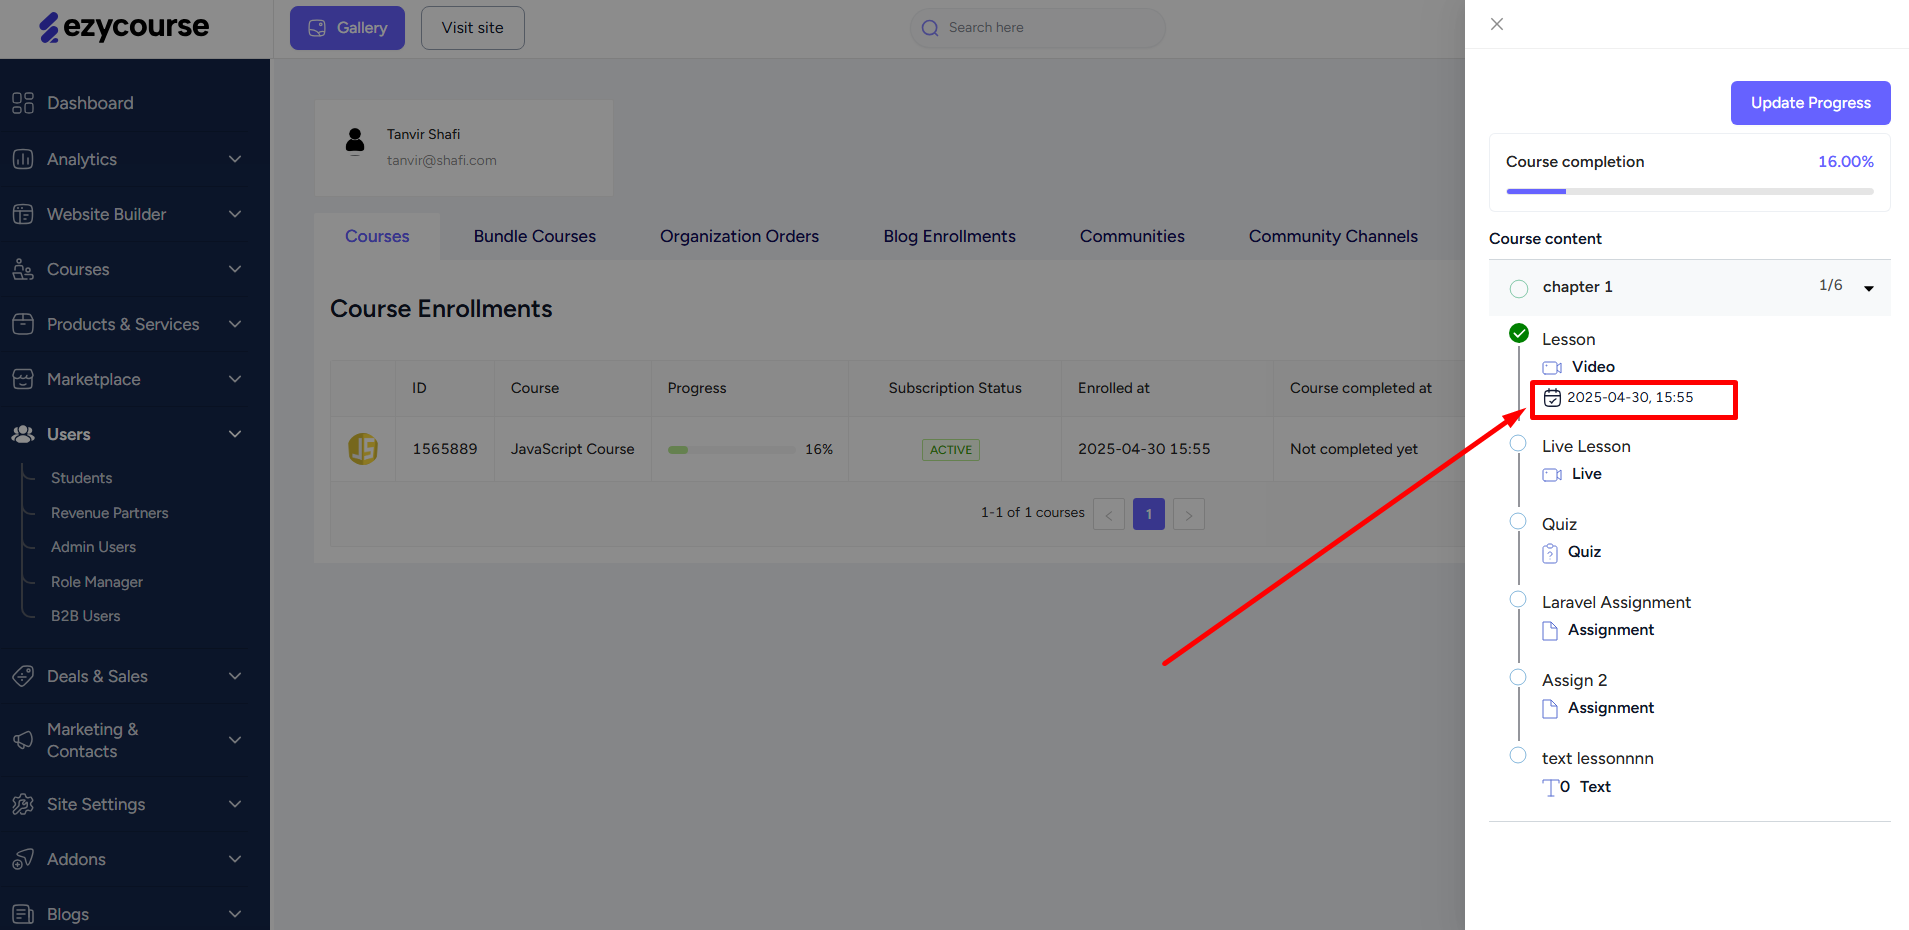1909x930 pixels.
Task: Expand the Website Builder chevron
Action: [x=235, y=214]
